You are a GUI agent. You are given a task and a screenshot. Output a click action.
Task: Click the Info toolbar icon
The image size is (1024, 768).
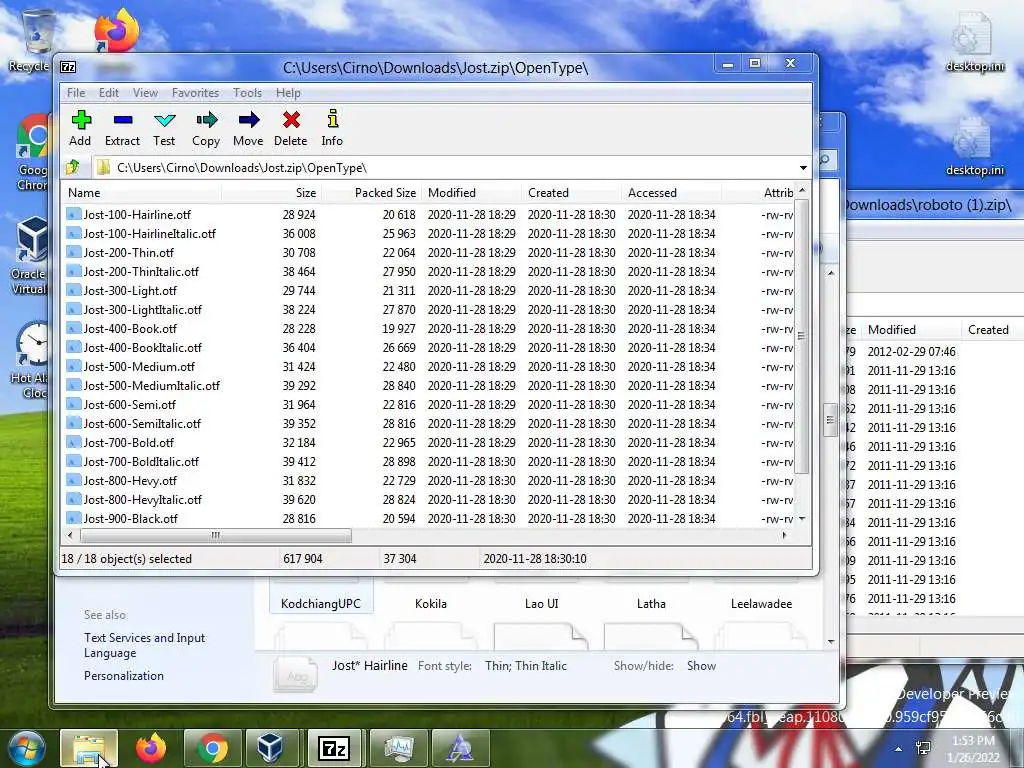332,119
